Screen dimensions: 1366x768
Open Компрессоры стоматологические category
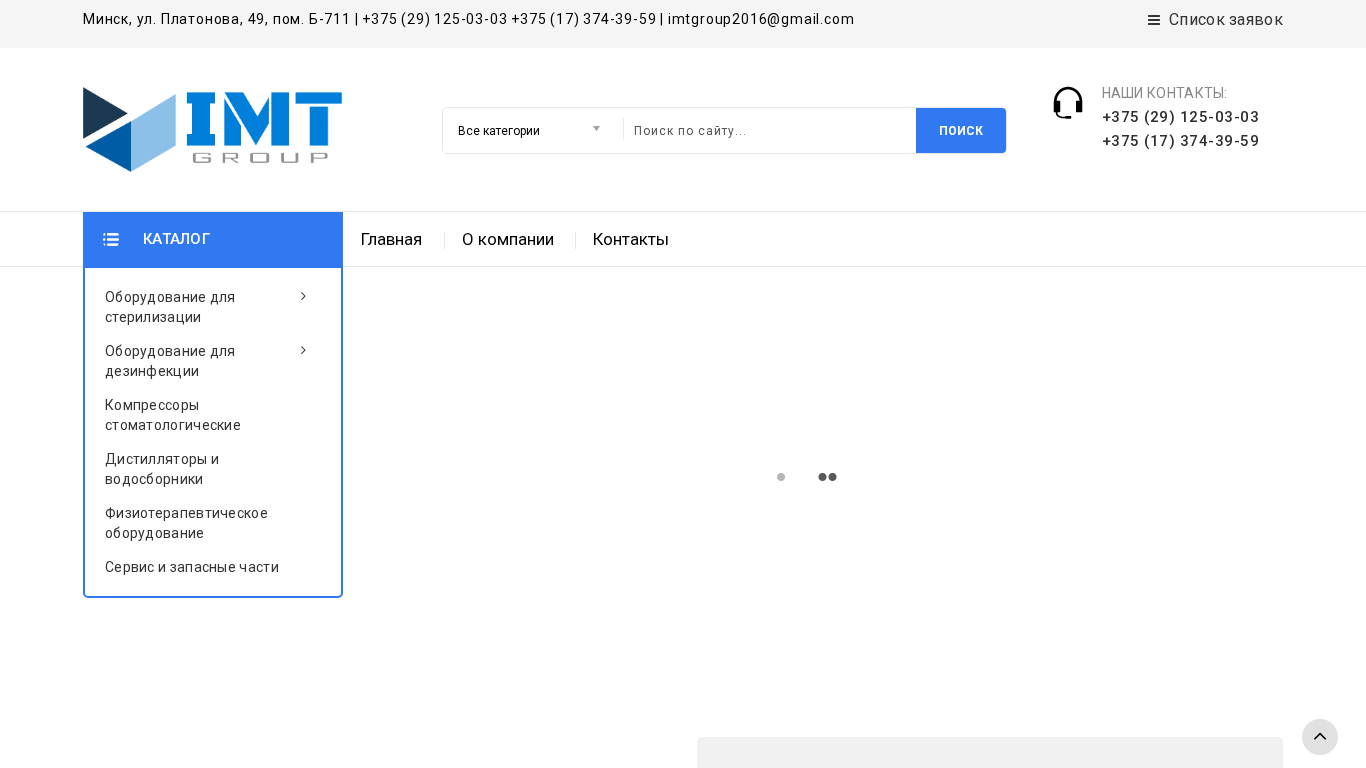[x=173, y=415]
